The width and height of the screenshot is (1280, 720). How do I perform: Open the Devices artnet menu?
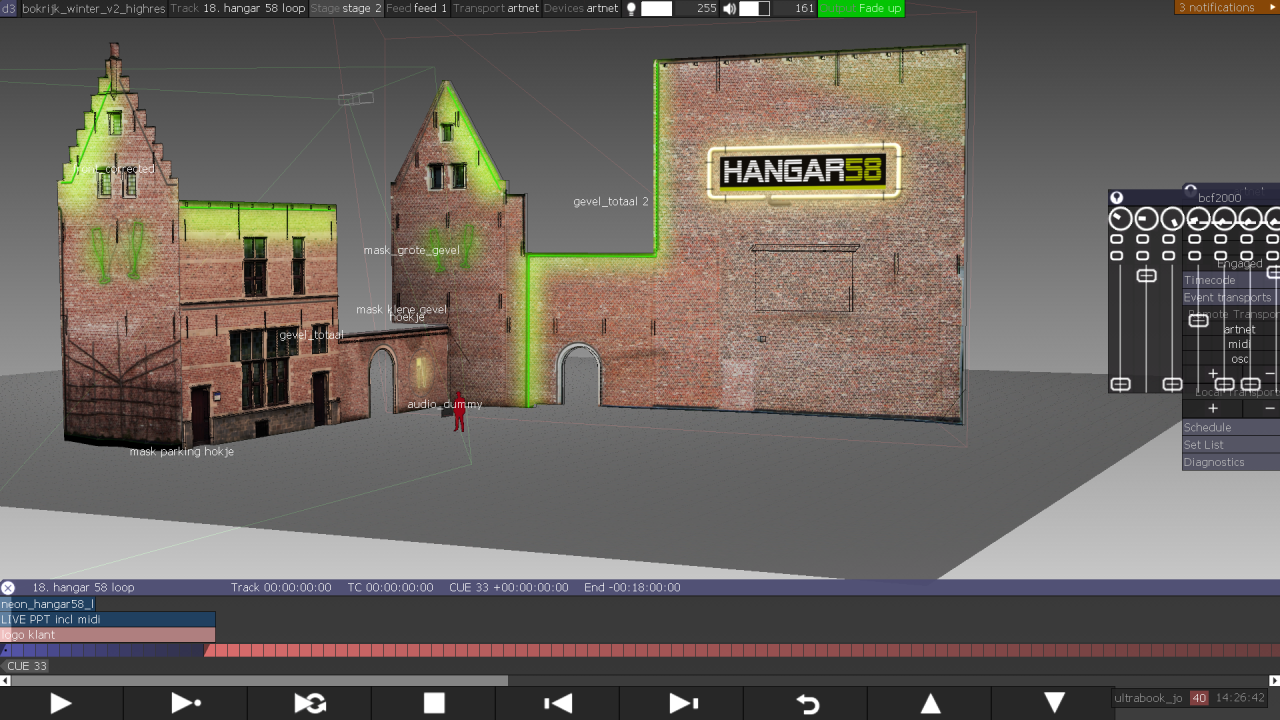[x=581, y=8]
